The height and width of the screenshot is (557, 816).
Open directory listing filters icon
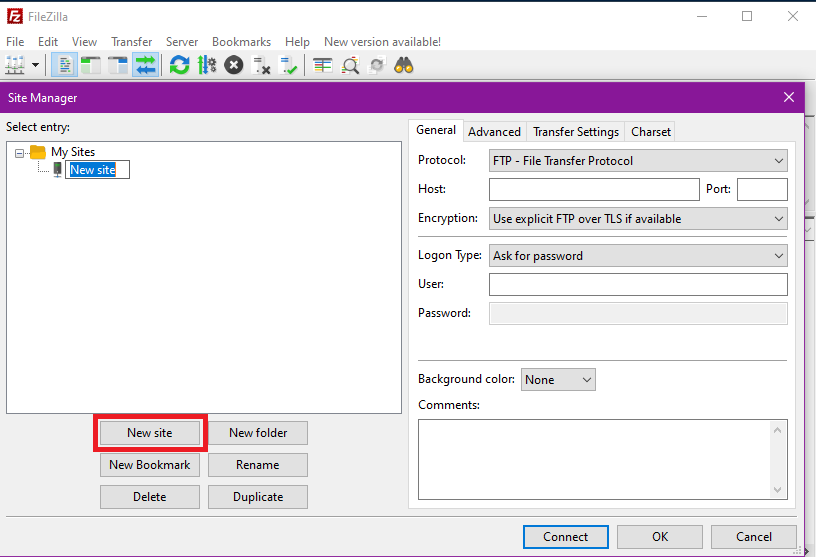coord(323,66)
